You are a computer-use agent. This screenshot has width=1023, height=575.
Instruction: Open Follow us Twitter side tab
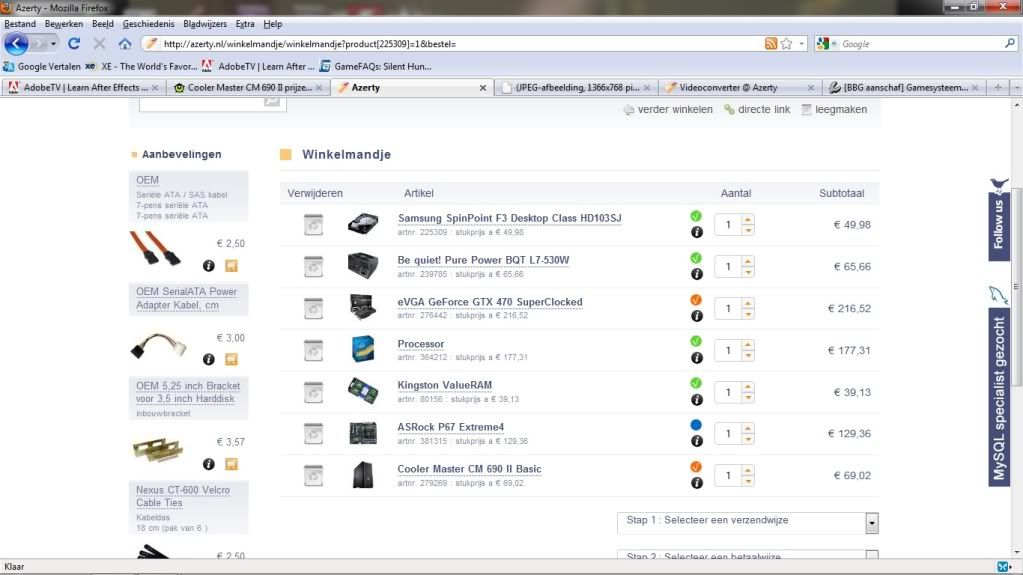coord(999,219)
